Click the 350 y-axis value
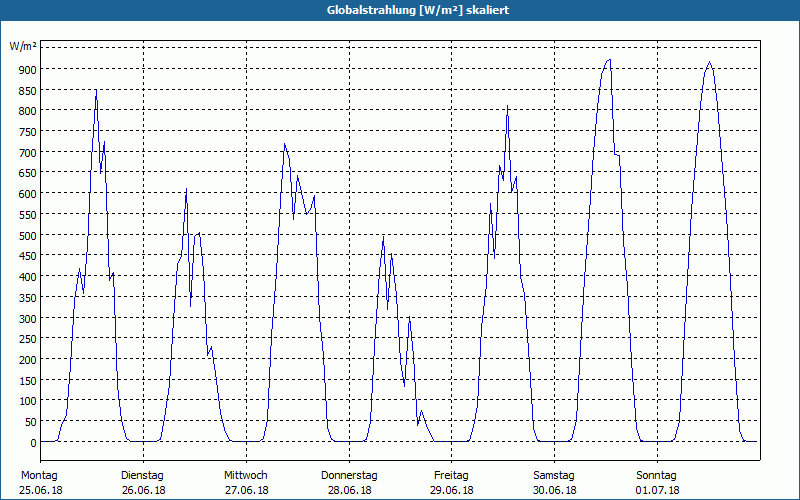Image resolution: width=800 pixels, height=500 pixels. click(x=28, y=297)
